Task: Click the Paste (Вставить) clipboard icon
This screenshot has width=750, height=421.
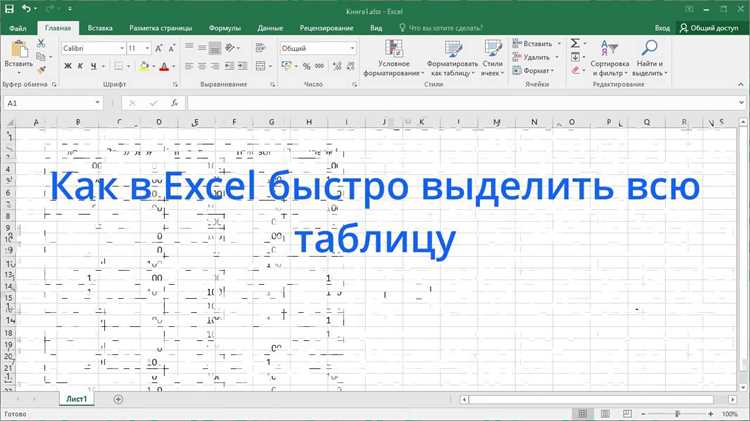Action: (19, 49)
